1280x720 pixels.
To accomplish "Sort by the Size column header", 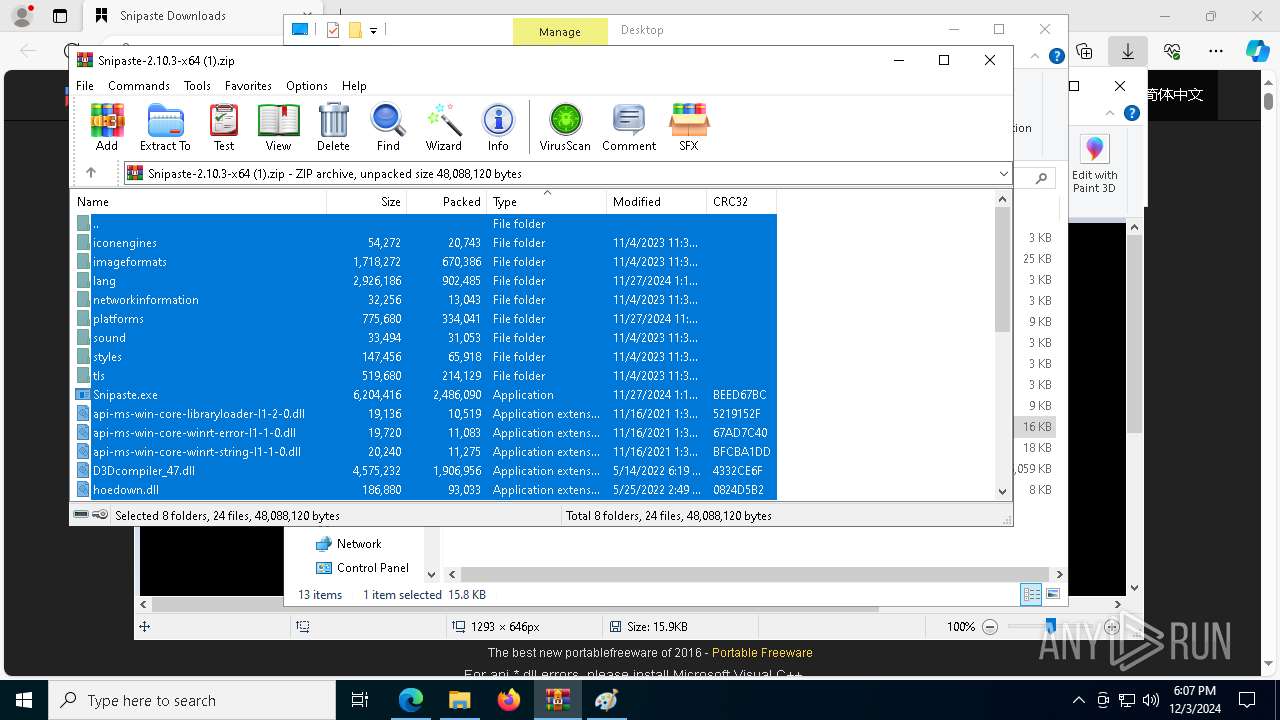I will point(367,202).
